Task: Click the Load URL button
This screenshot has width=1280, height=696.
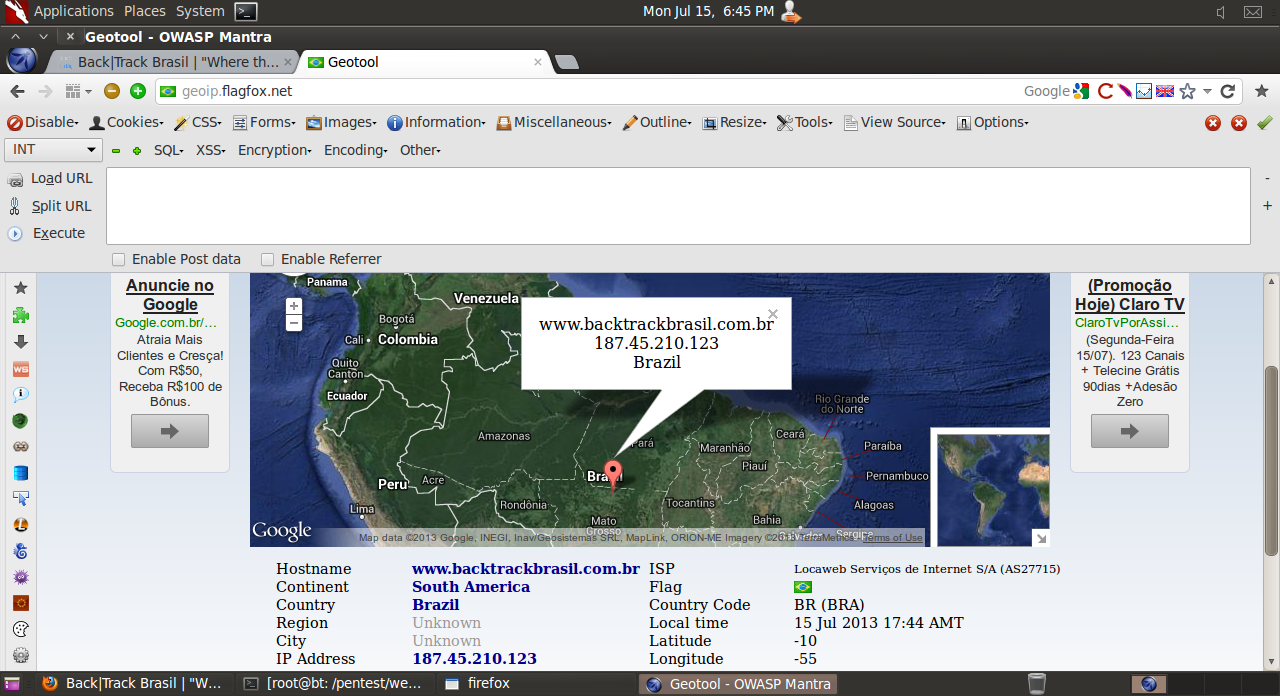Action: coord(51,178)
